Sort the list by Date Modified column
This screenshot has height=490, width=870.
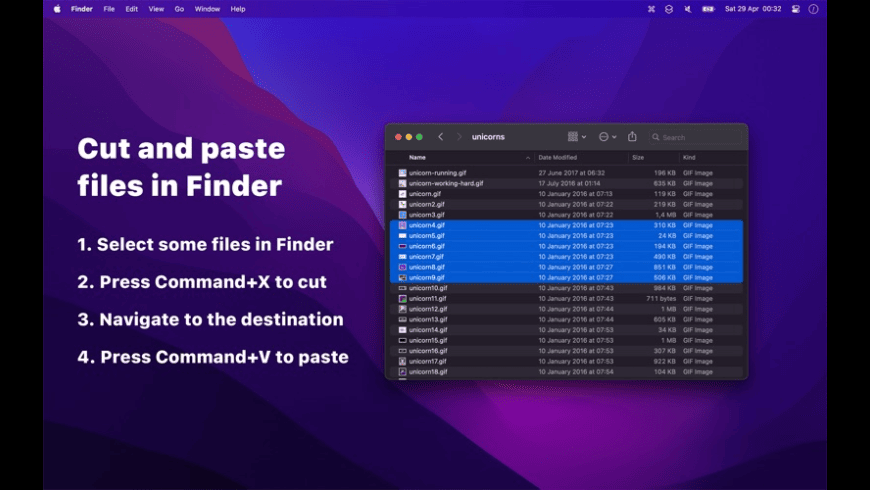[x=558, y=158]
